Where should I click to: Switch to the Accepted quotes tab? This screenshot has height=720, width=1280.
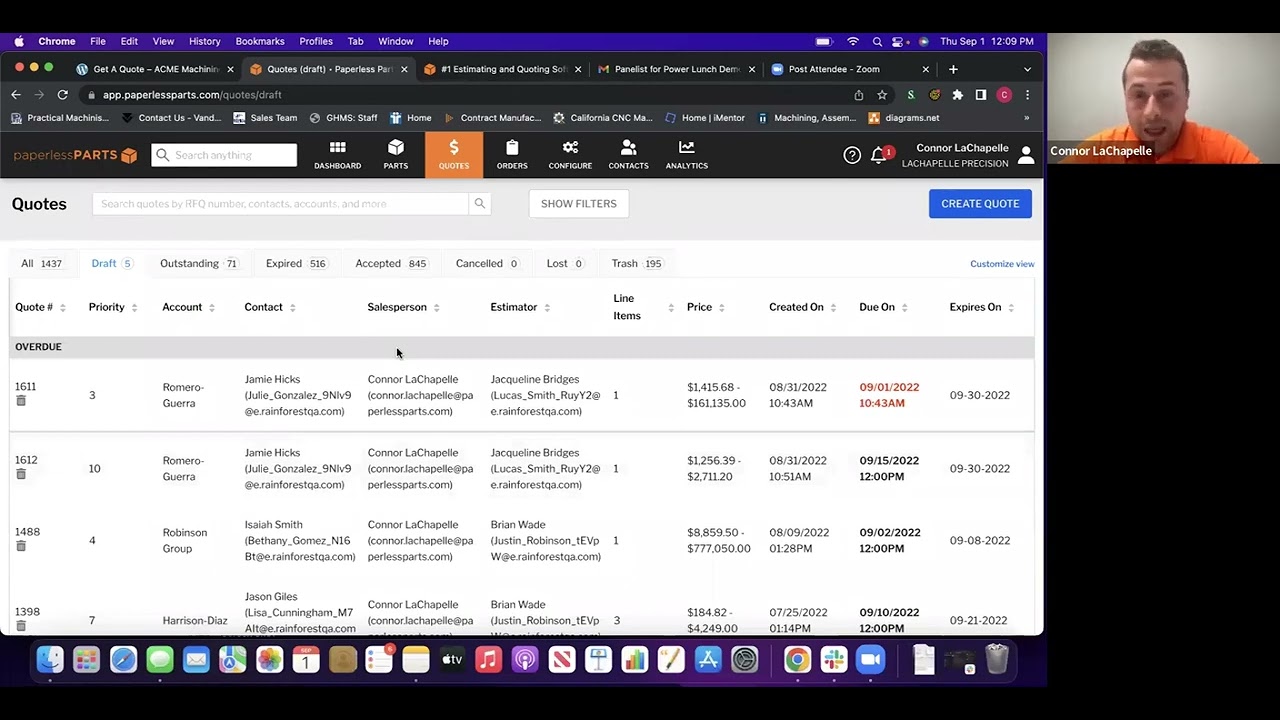pos(391,264)
